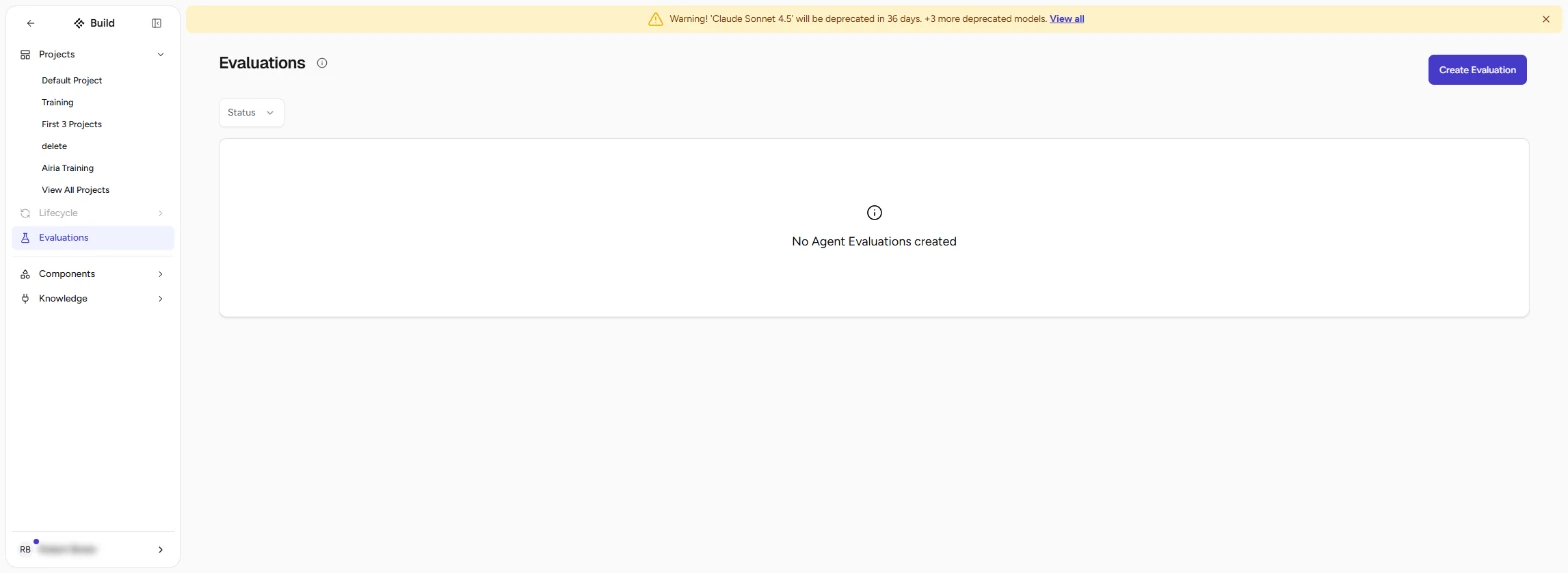Follow the View all link in banner
This screenshot has height=573, width=1568.
tap(1067, 19)
